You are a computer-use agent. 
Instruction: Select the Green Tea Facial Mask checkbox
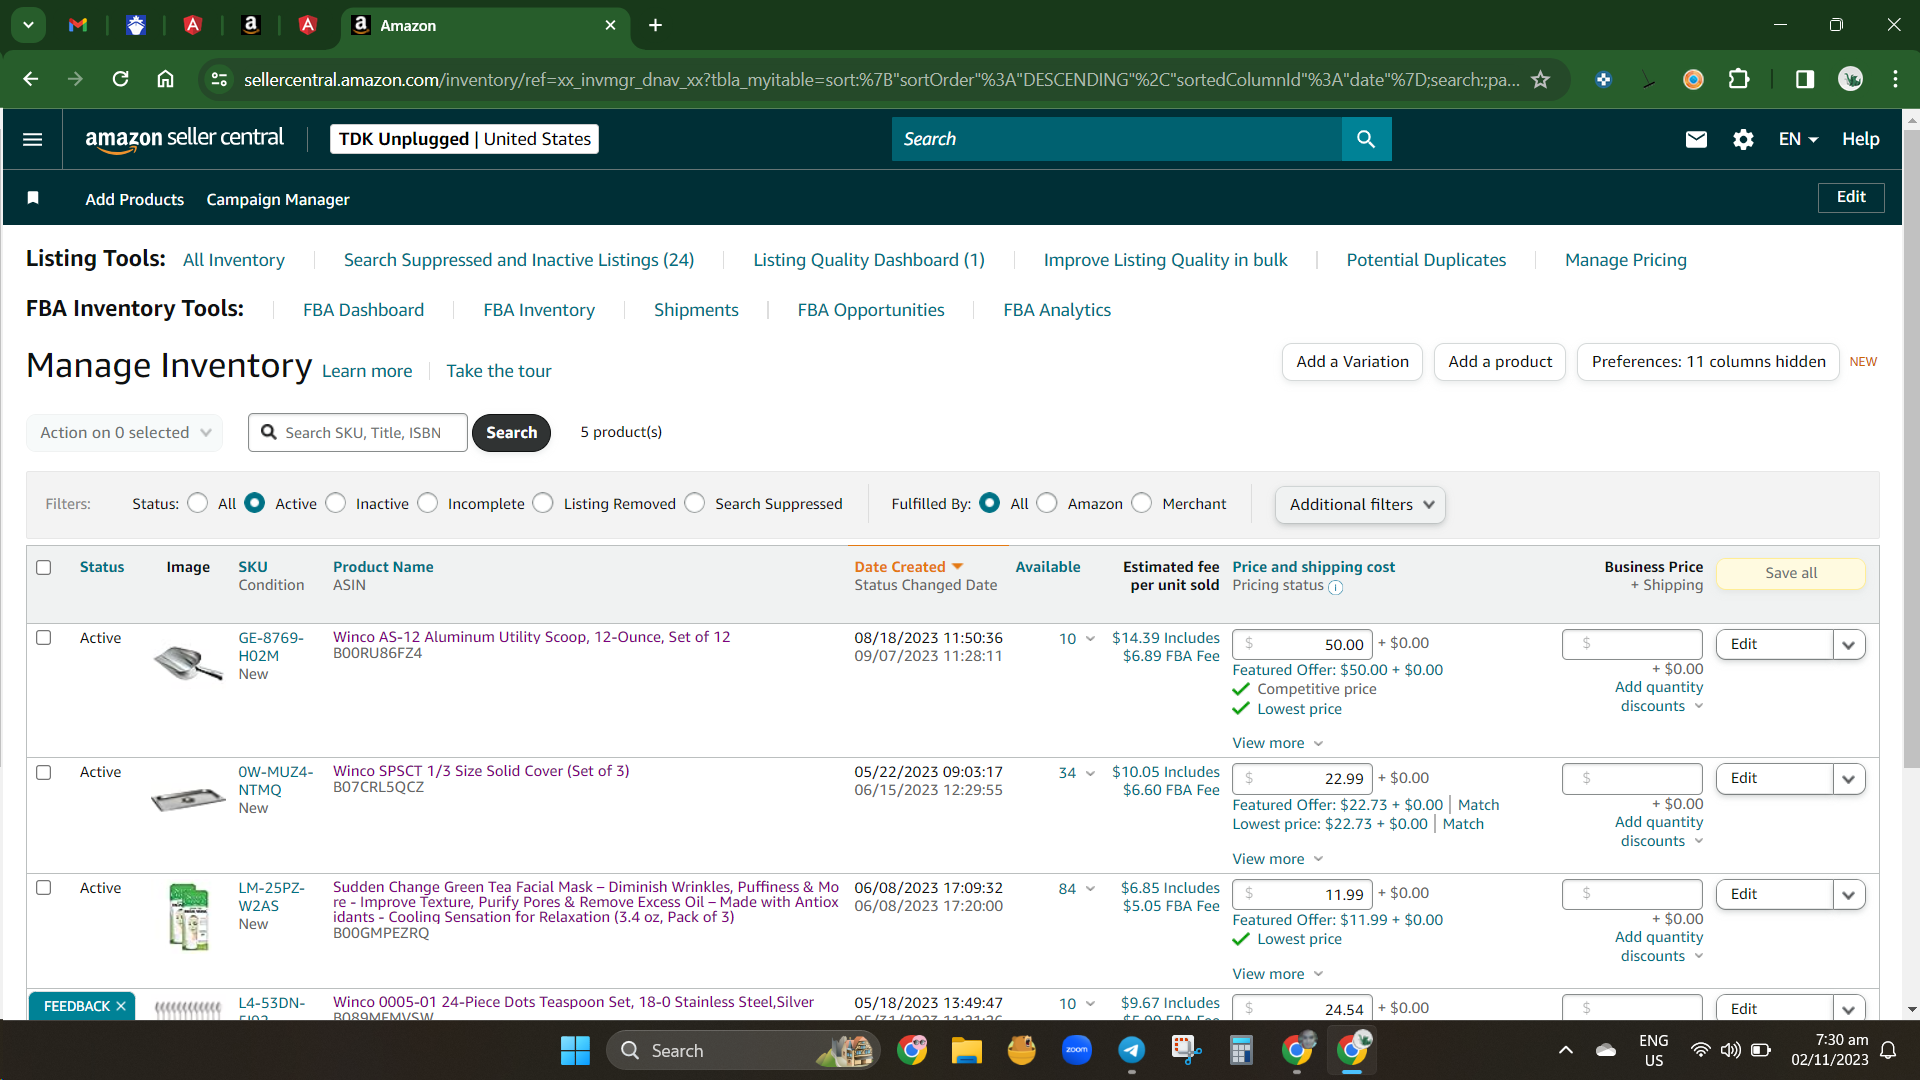(44, 887)
